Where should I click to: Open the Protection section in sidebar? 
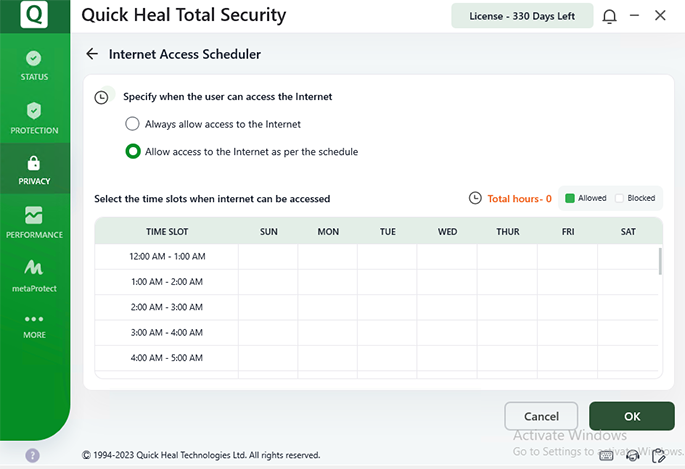[x=34, y=118]
